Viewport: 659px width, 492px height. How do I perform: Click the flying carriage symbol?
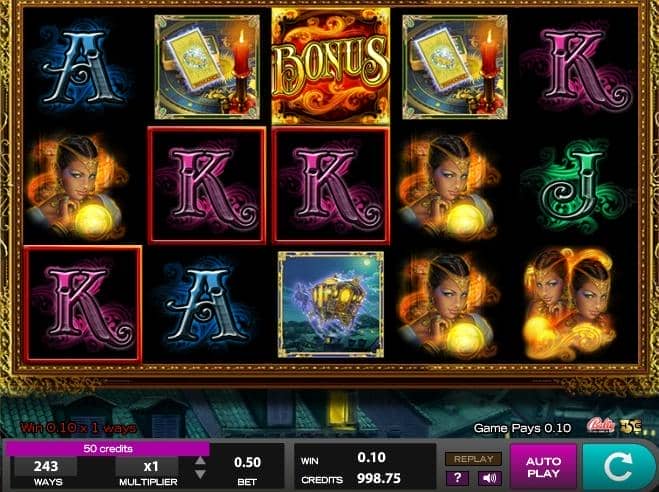pyautogui.click(x=331, y=305)
